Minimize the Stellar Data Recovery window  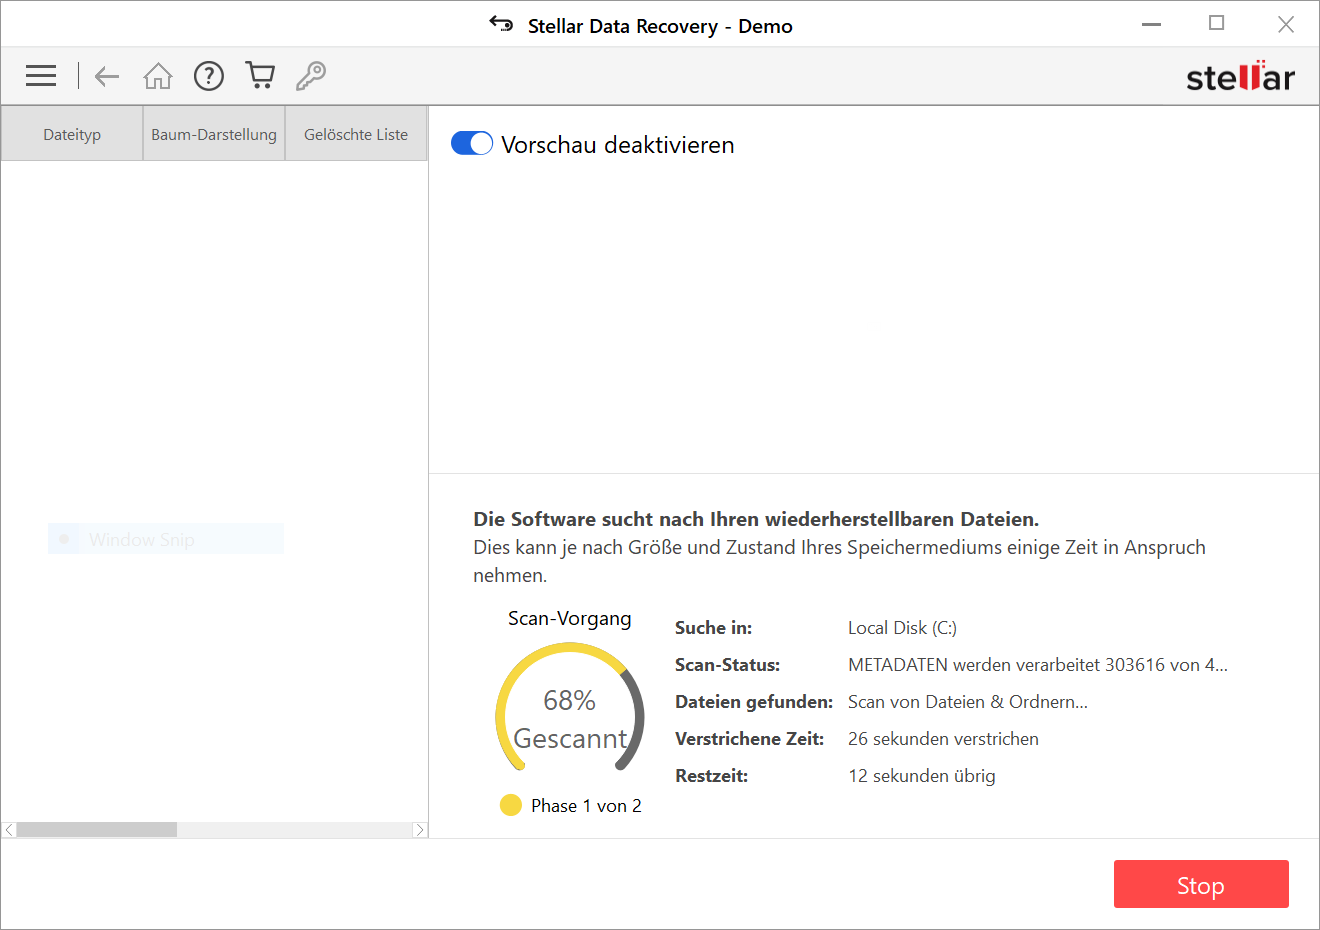click(x=1152, y=24)
